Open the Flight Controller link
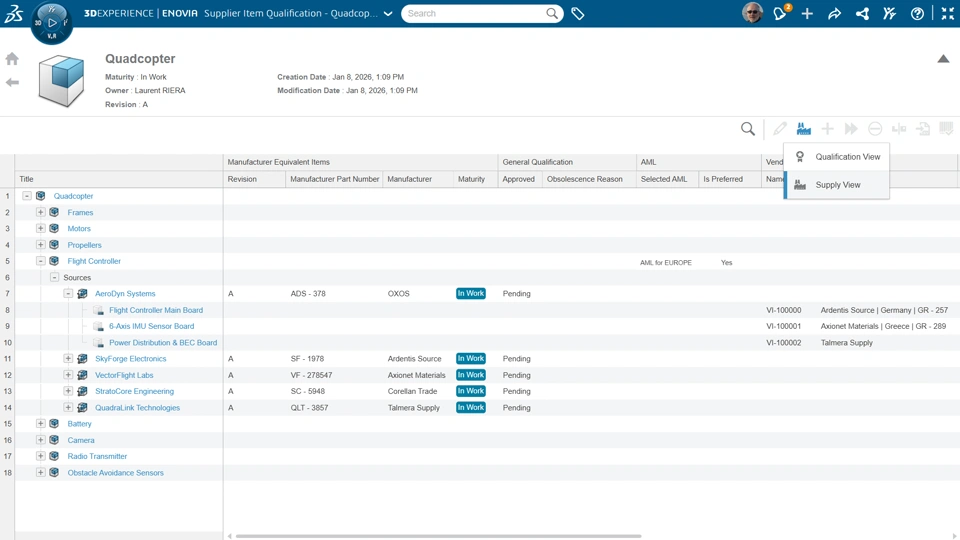960x540 pixels. coord(94,261)
